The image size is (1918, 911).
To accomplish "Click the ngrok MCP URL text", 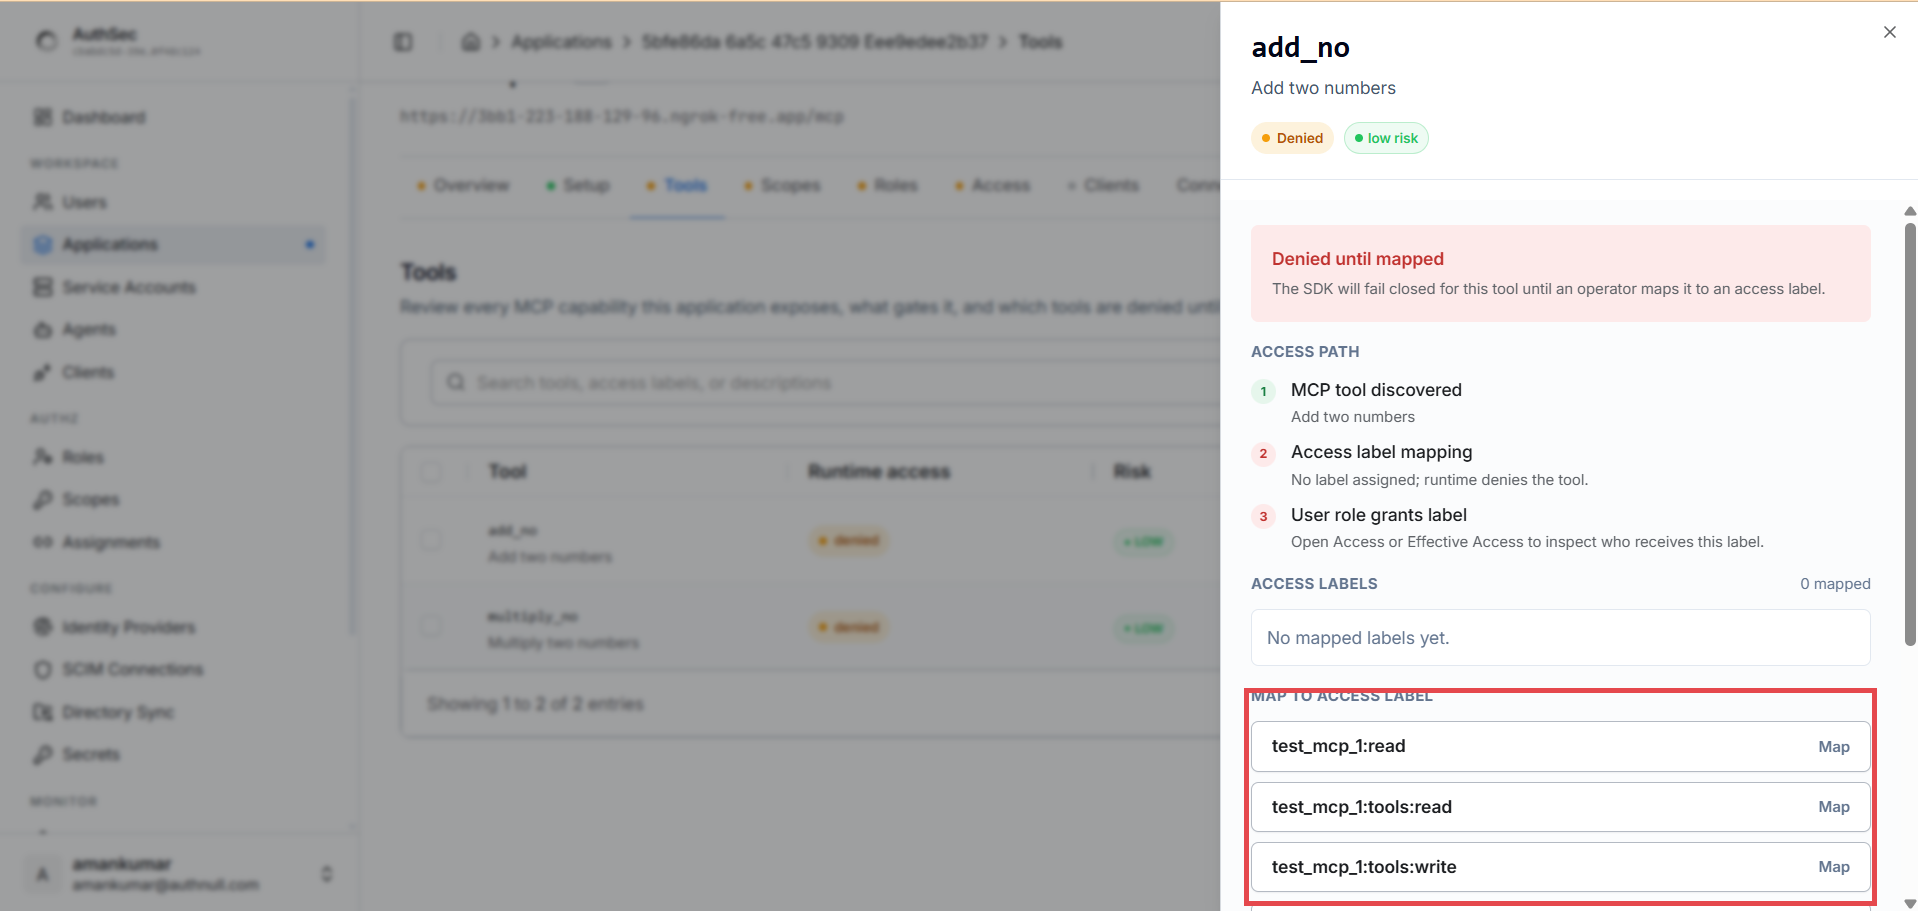I will point(621,116).
